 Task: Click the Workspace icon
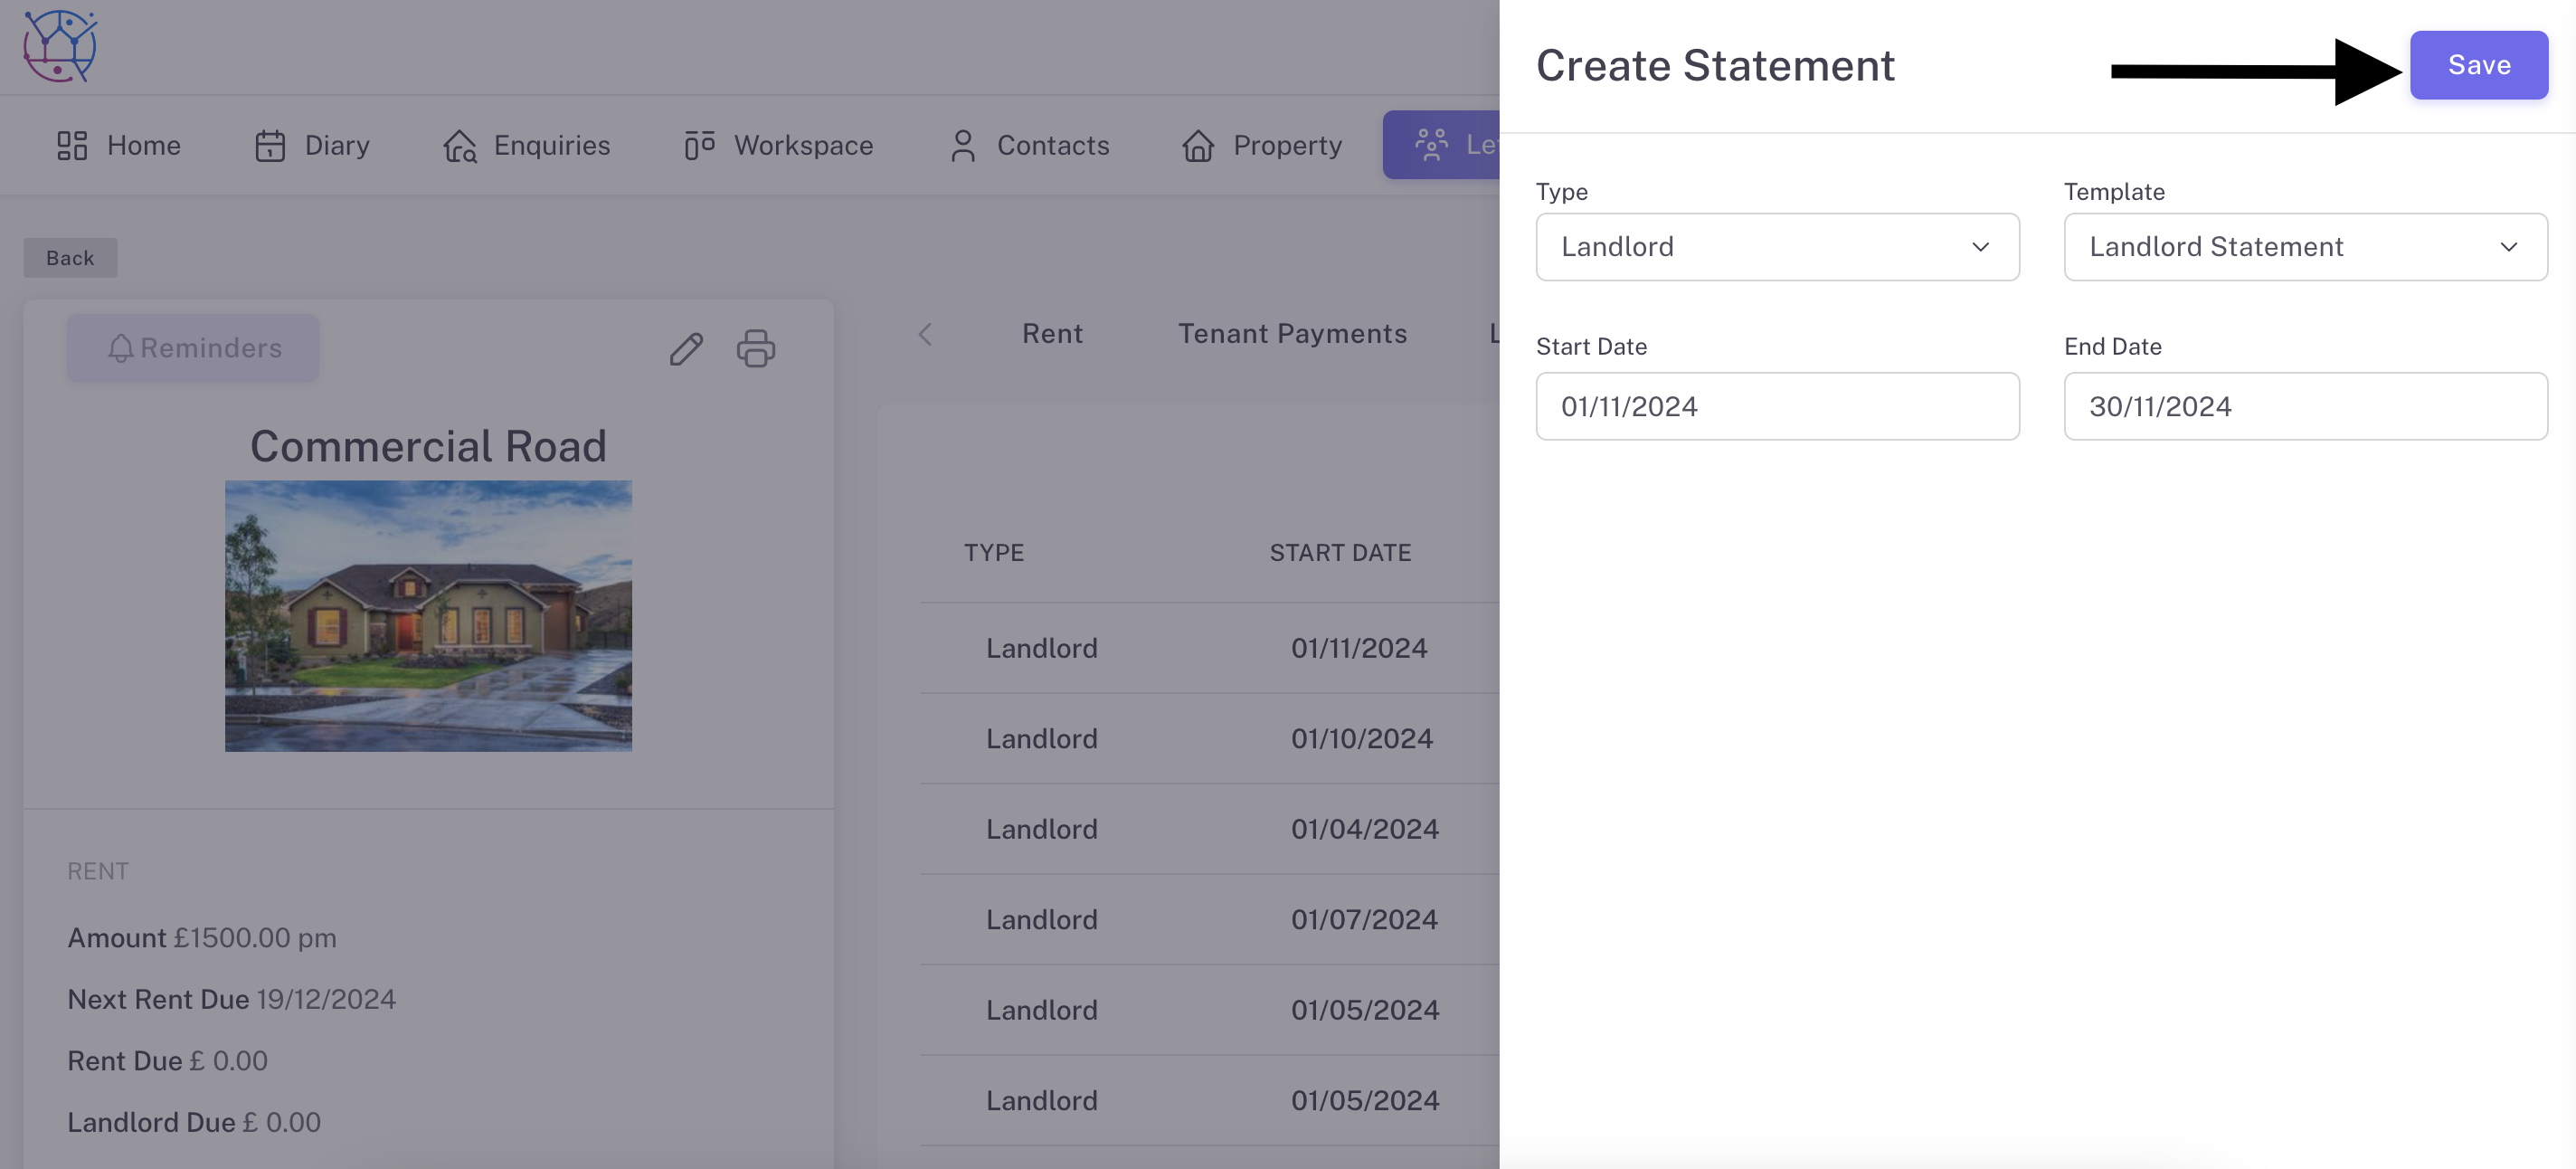click(x=699, y=145)
